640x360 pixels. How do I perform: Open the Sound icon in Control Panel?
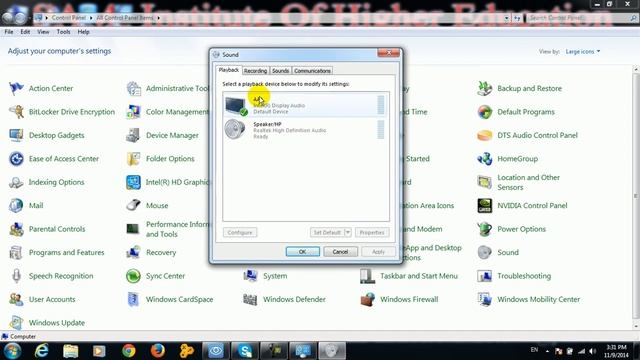485,252
